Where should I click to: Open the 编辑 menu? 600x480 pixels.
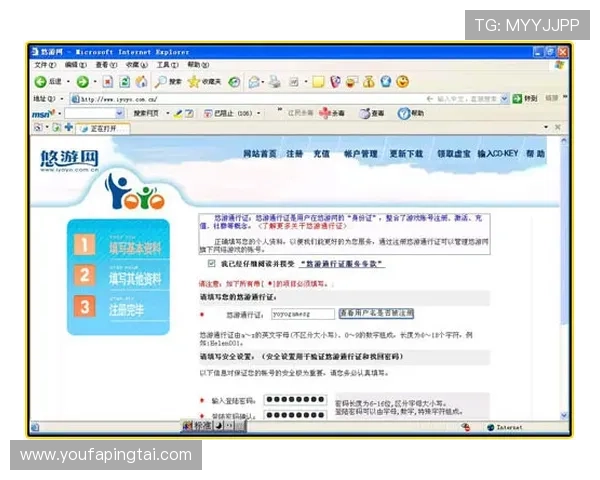point(75,65)
